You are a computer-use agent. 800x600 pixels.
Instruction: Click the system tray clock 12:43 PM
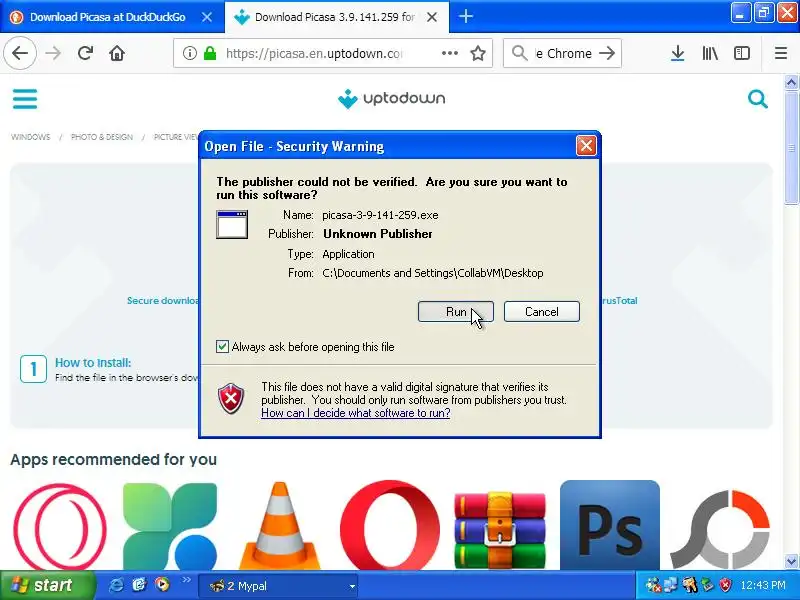(763, 585)
